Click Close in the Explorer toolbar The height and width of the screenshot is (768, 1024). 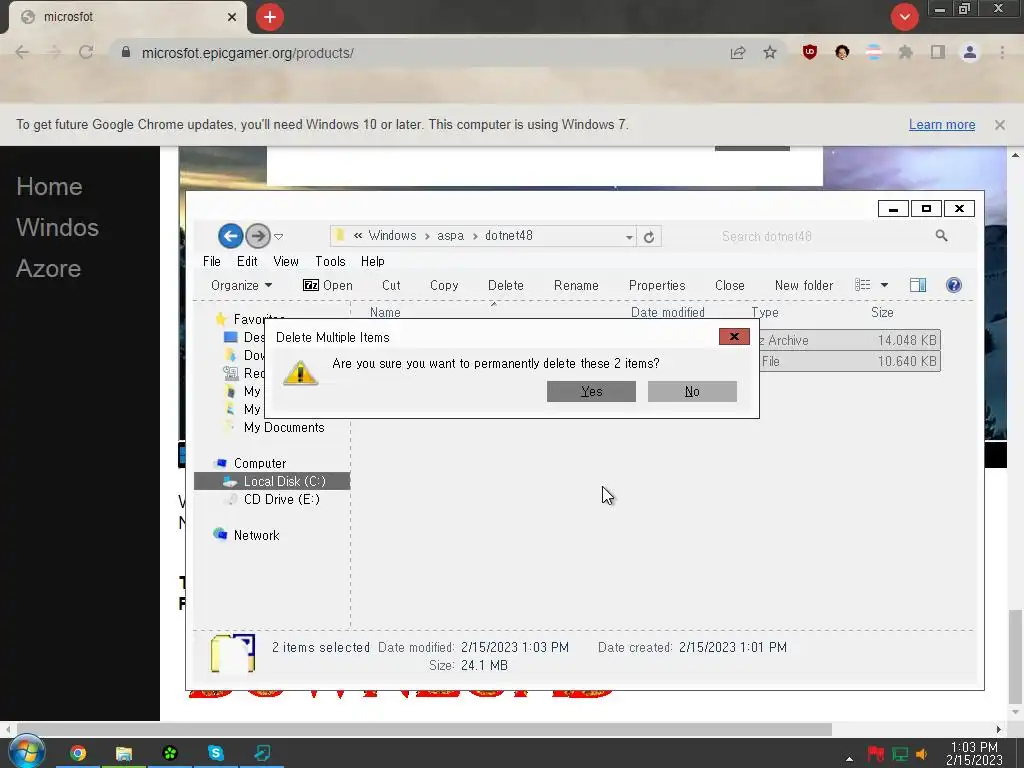pyautogui.click(x=729, y=285)
